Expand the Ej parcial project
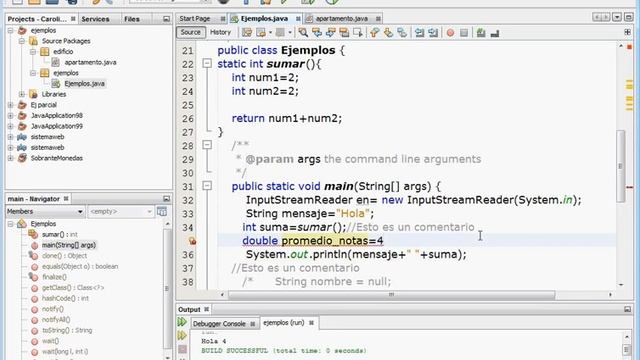 tap(11, 105)
